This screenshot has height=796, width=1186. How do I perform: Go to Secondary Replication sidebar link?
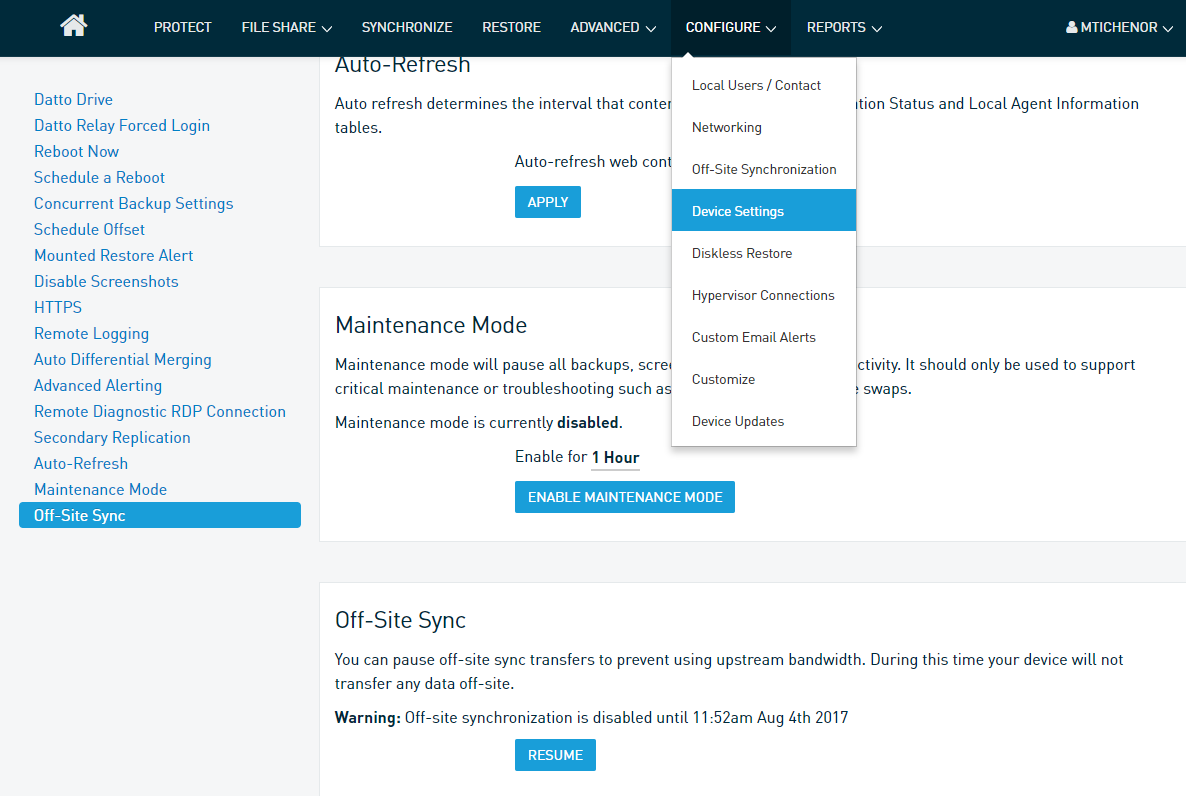point(112,438)
